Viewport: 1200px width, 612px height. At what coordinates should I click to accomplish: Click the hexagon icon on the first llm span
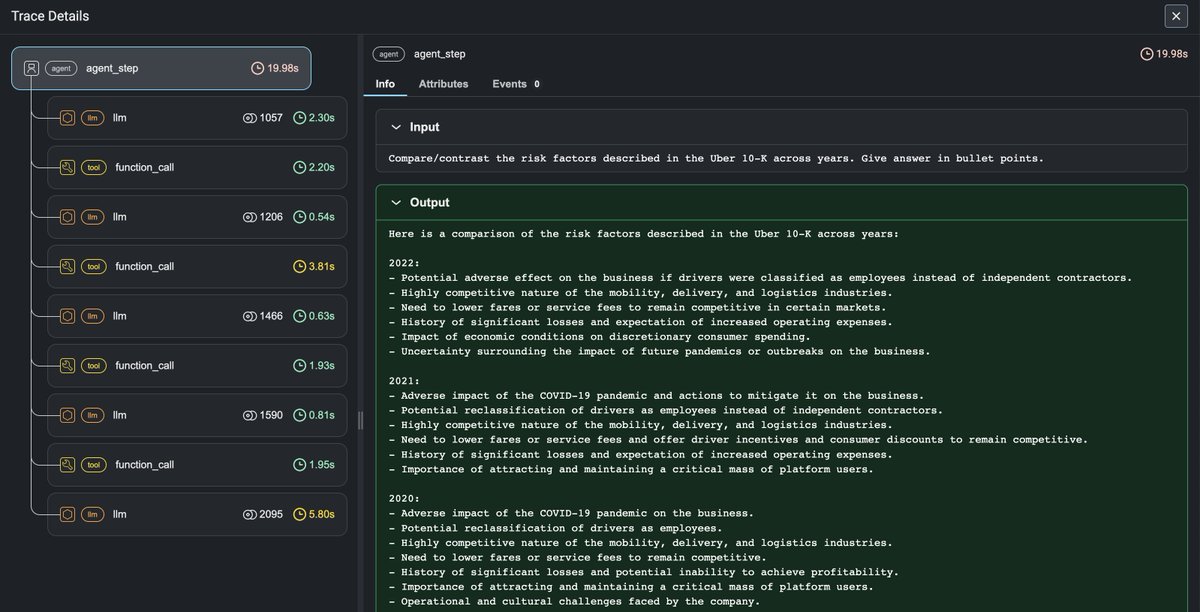pos(67,117)
